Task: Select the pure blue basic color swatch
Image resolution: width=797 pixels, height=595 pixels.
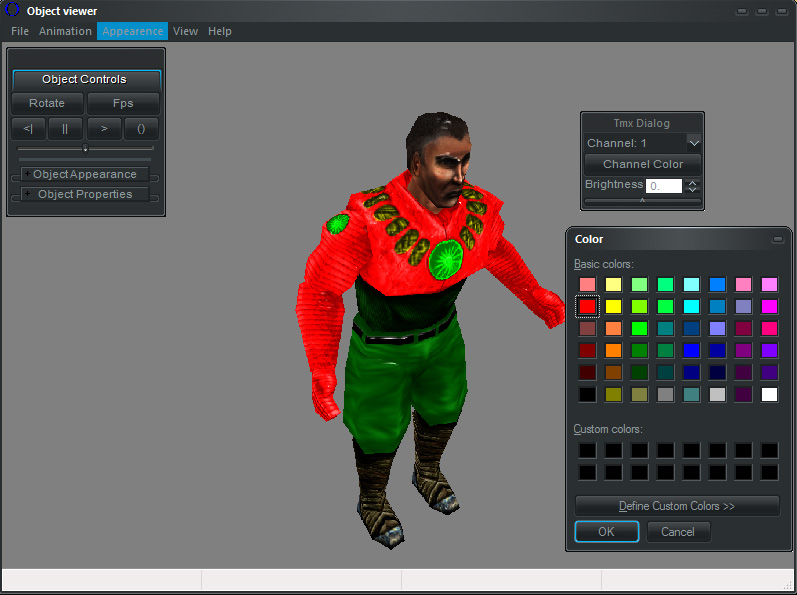Action: click(691, 350)
